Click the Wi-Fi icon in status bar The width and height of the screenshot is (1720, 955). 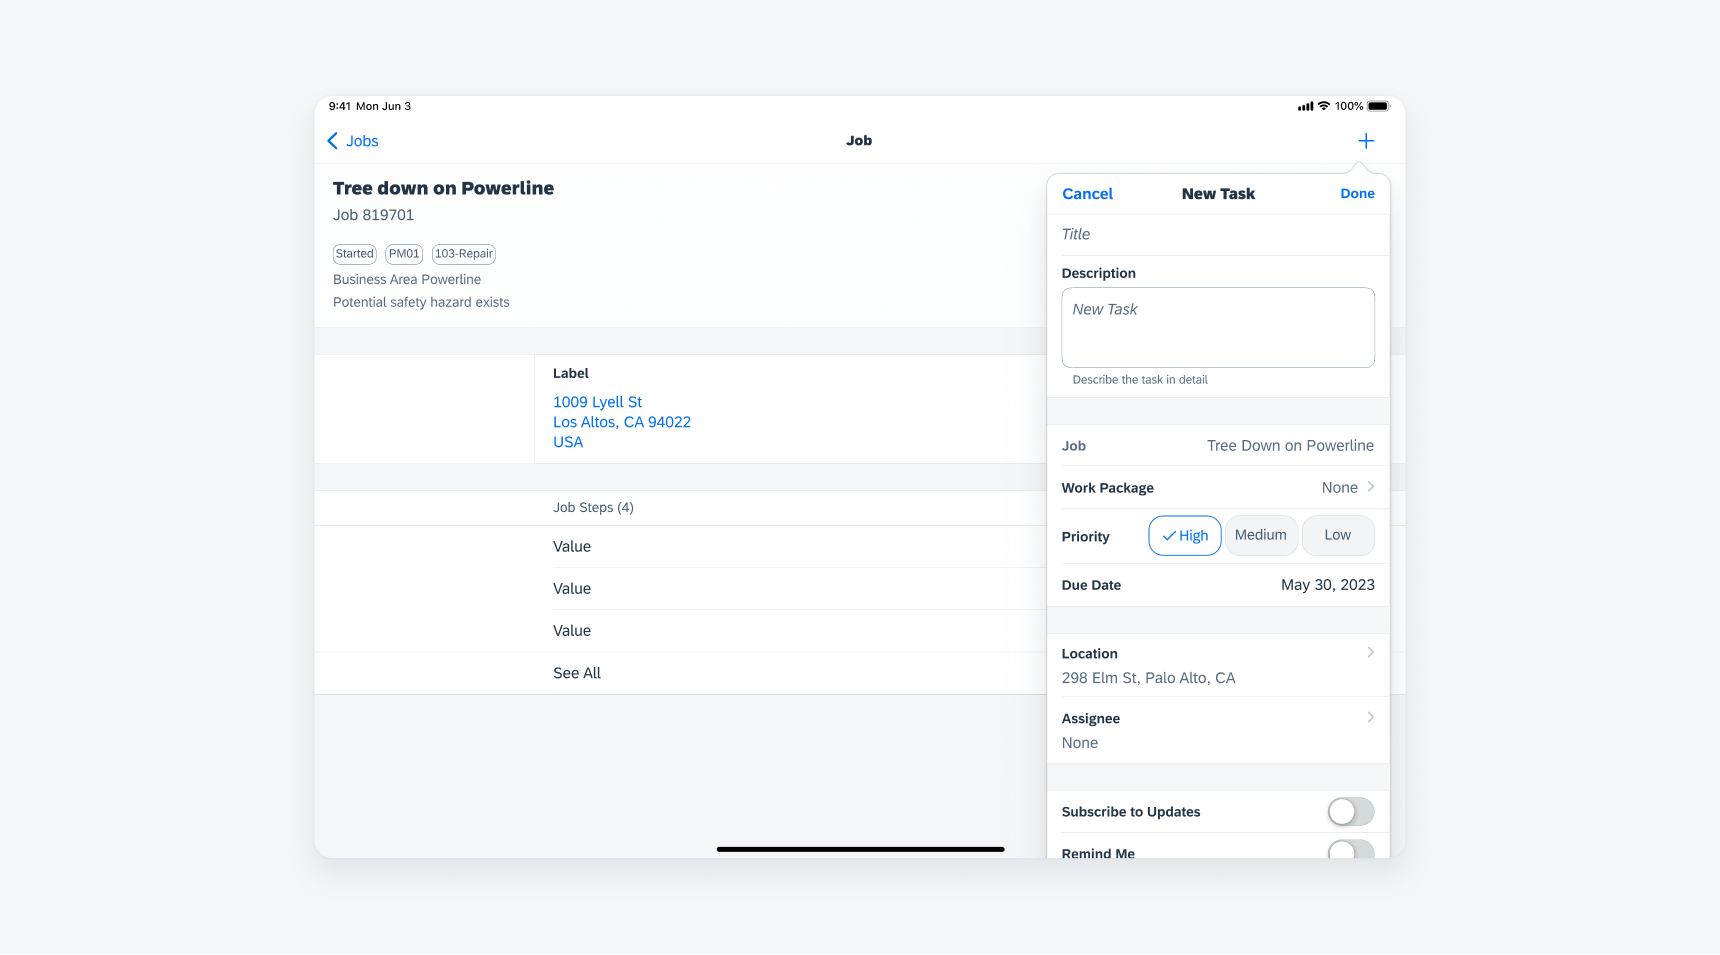[x=1324, y=106]
